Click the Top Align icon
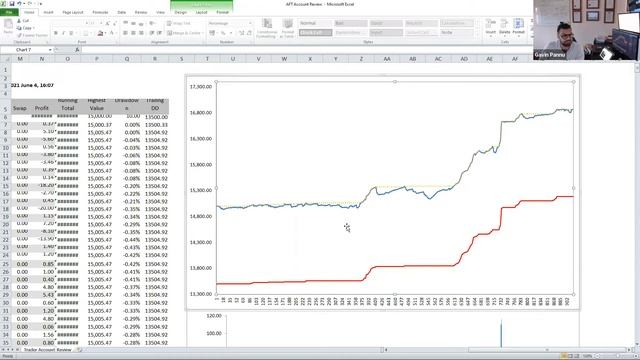 coord(125,23)
